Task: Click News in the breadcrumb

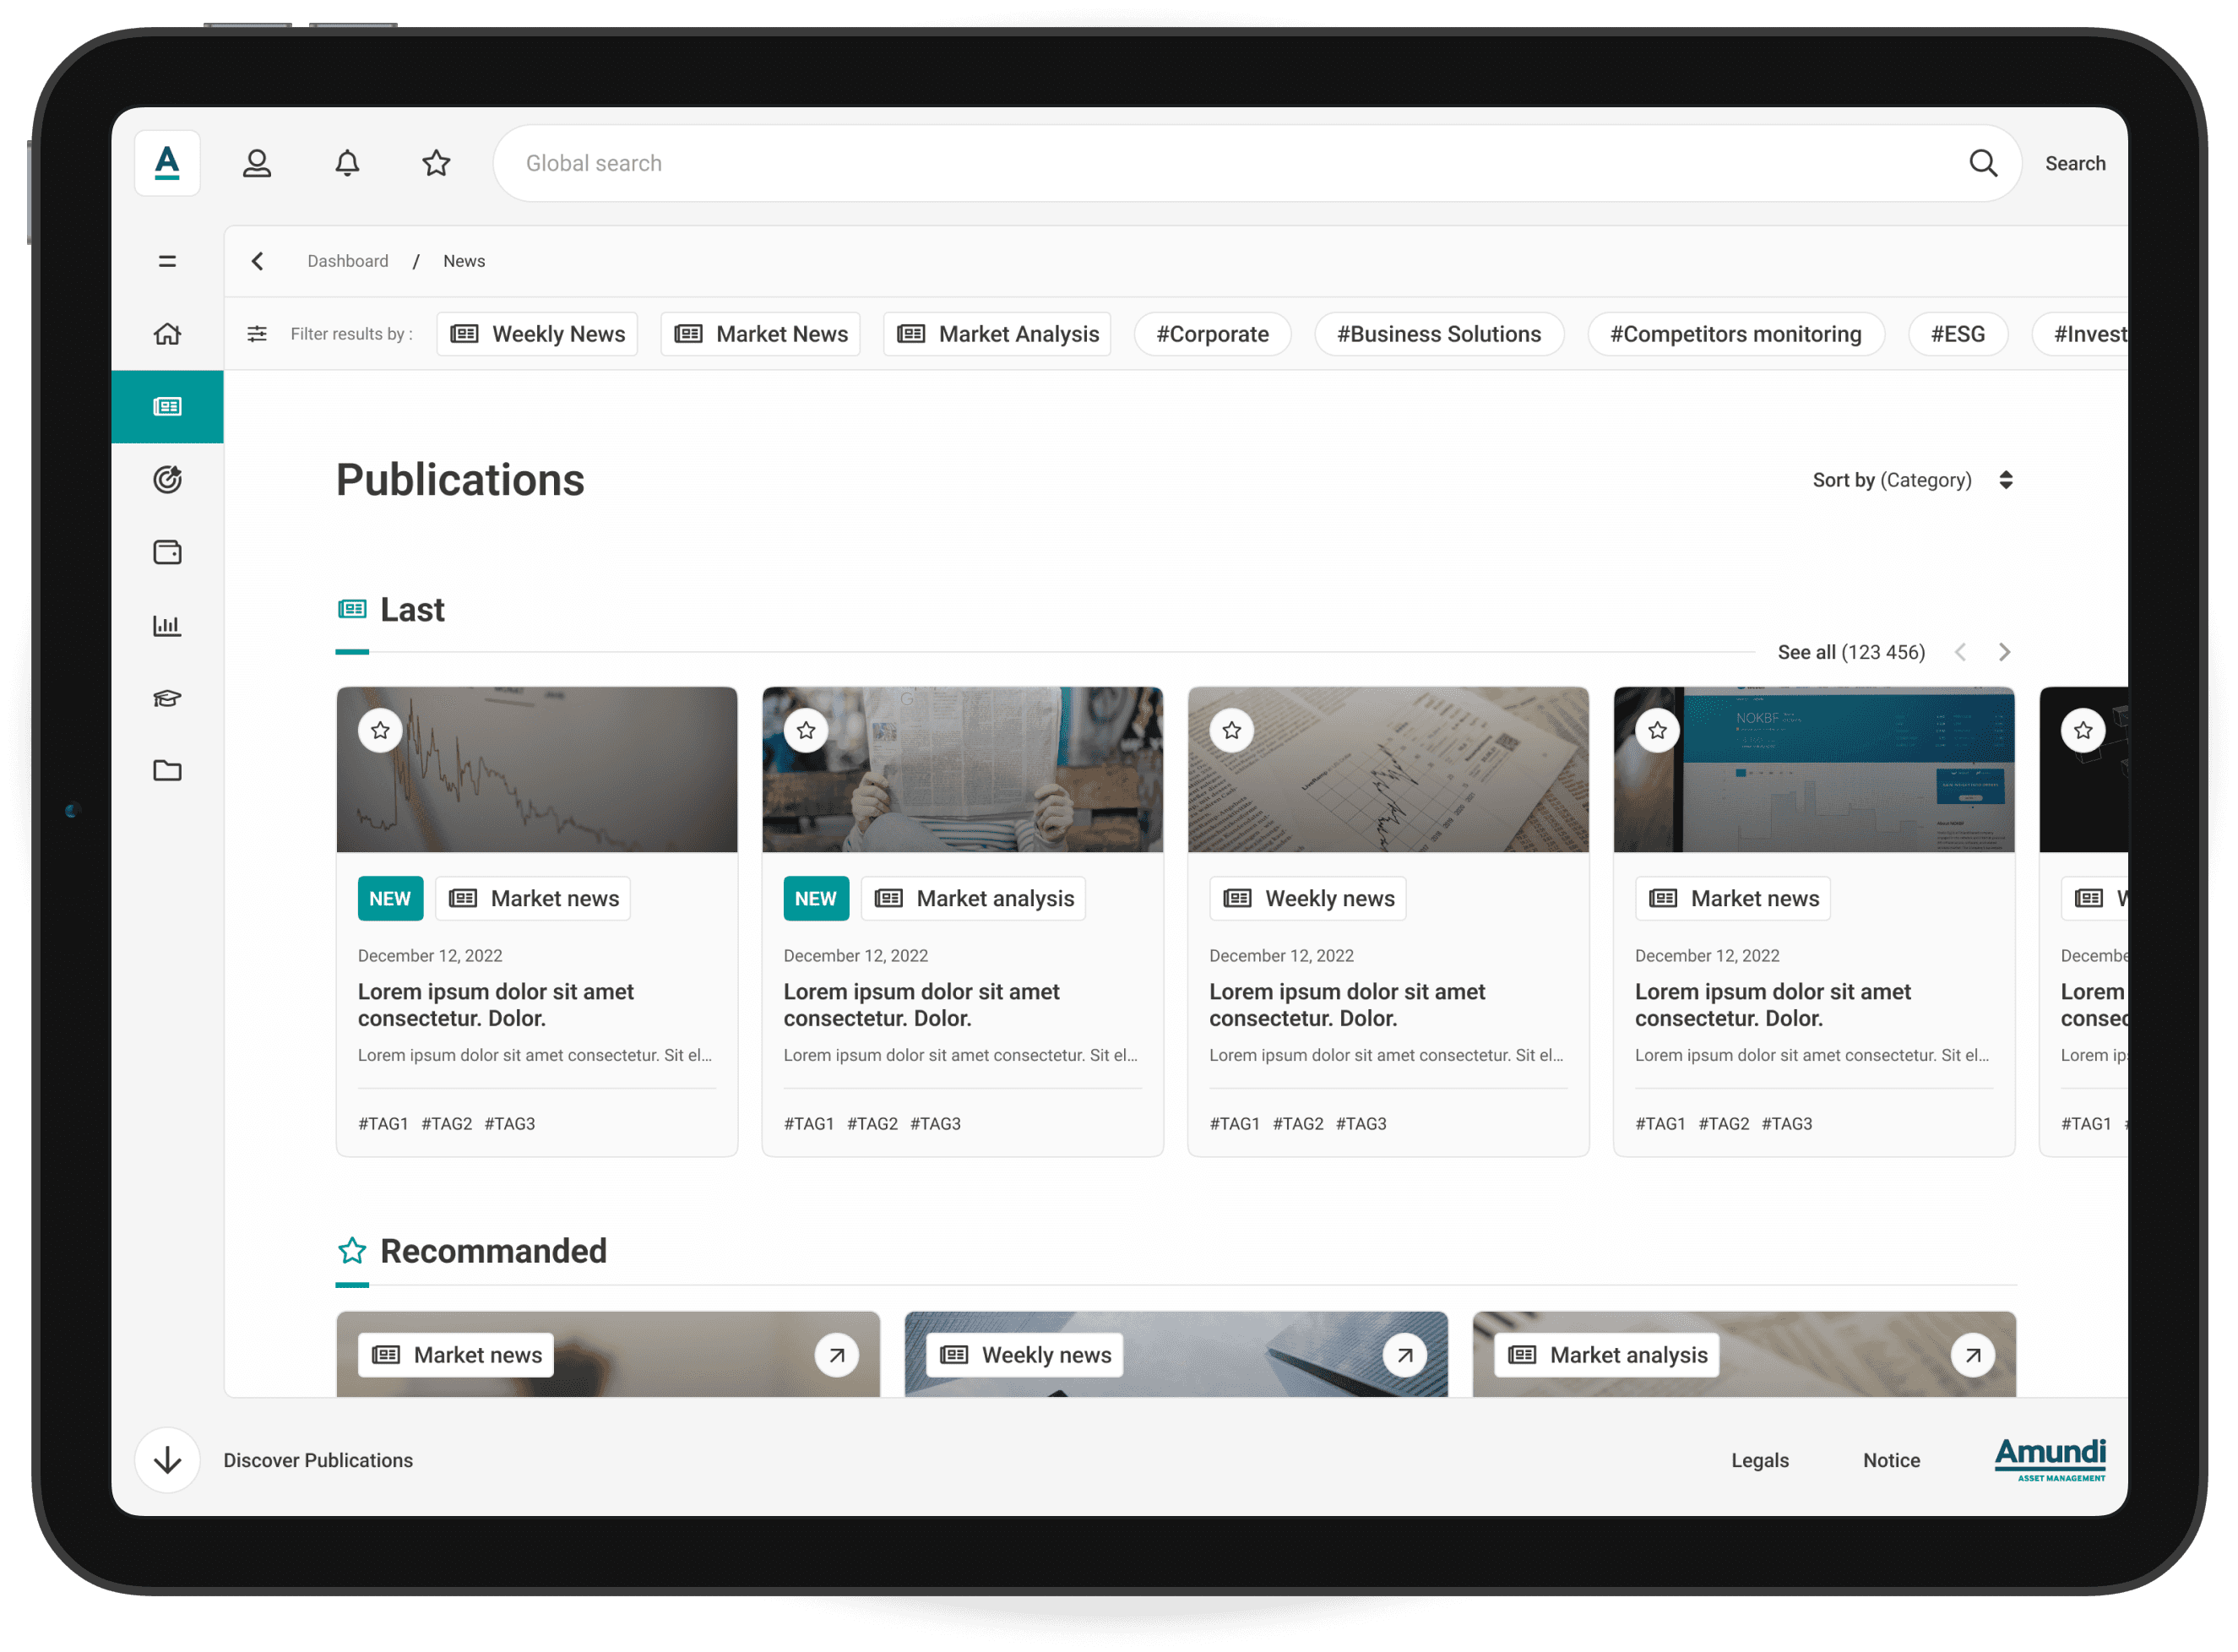Action: point(464,261)
